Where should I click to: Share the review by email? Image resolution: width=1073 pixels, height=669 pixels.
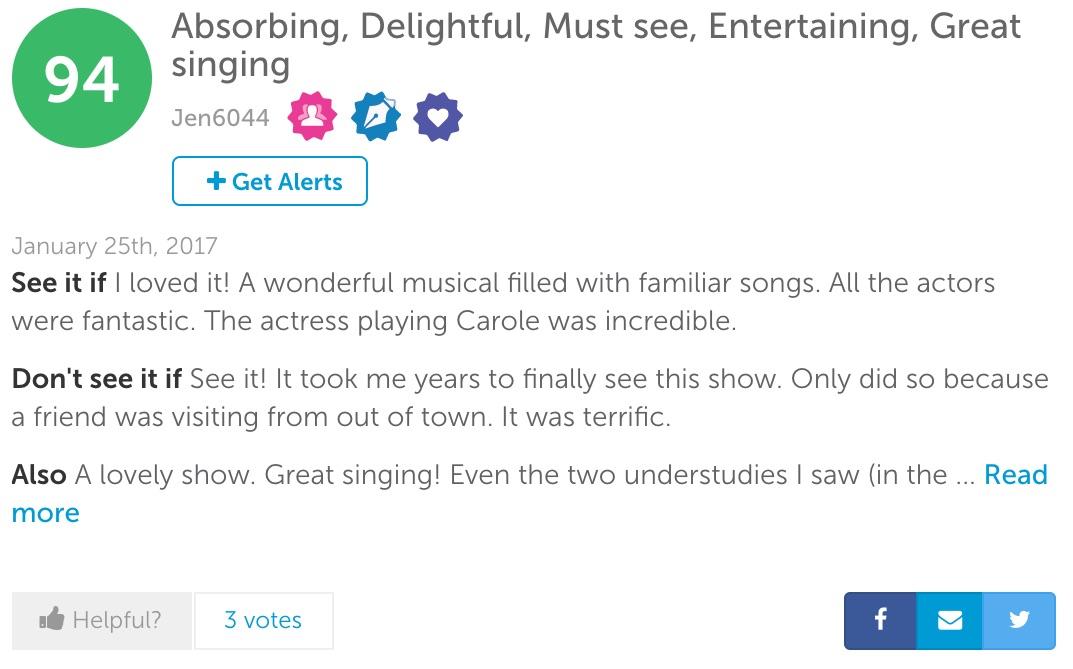(x=950, y=620)
